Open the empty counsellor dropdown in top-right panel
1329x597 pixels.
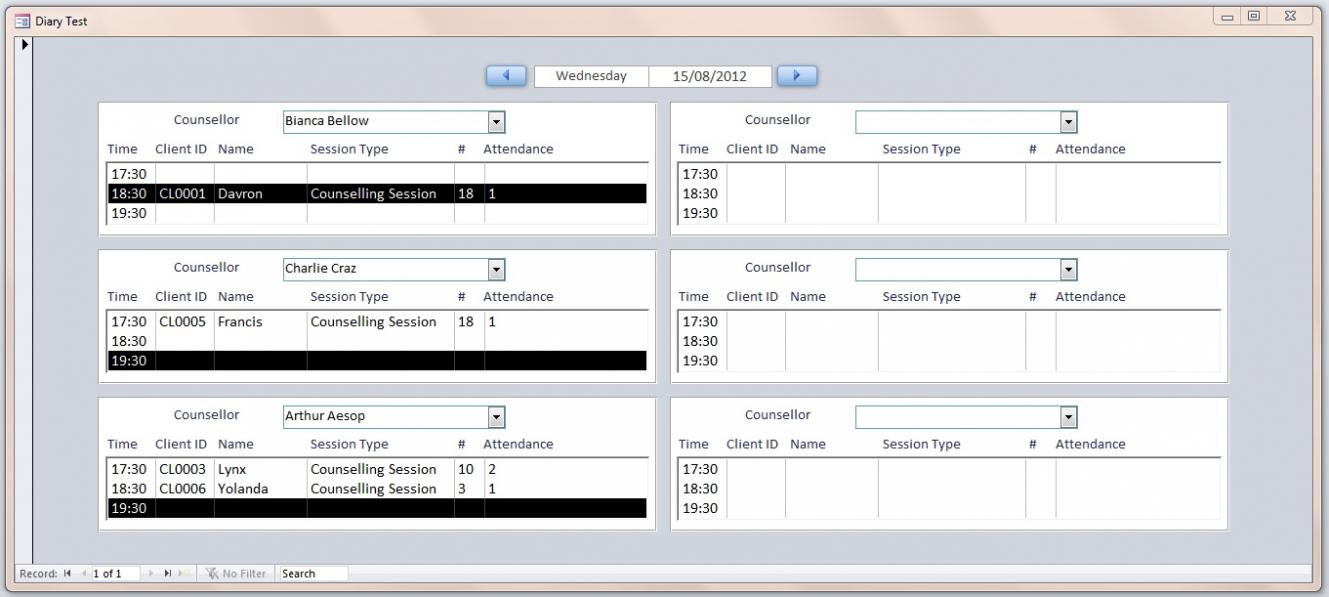point(1068,121)
